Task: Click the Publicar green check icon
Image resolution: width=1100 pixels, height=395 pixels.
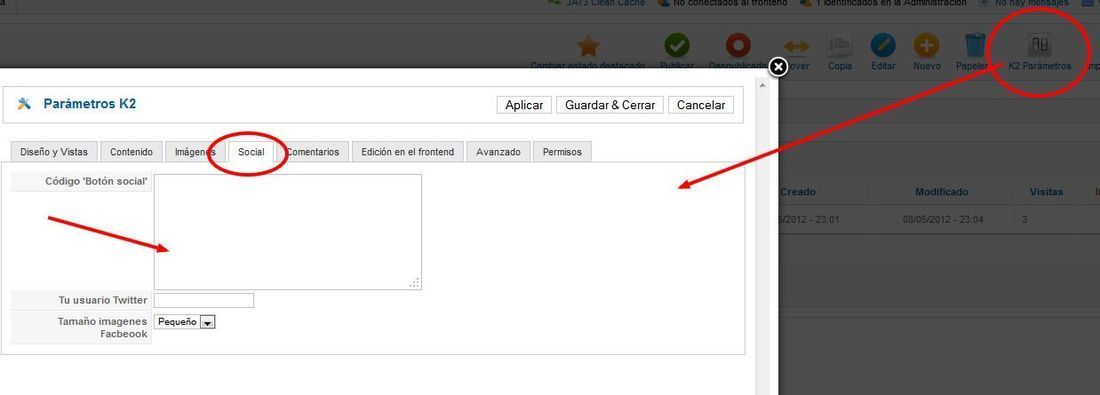Action: (x=676, y=46)
